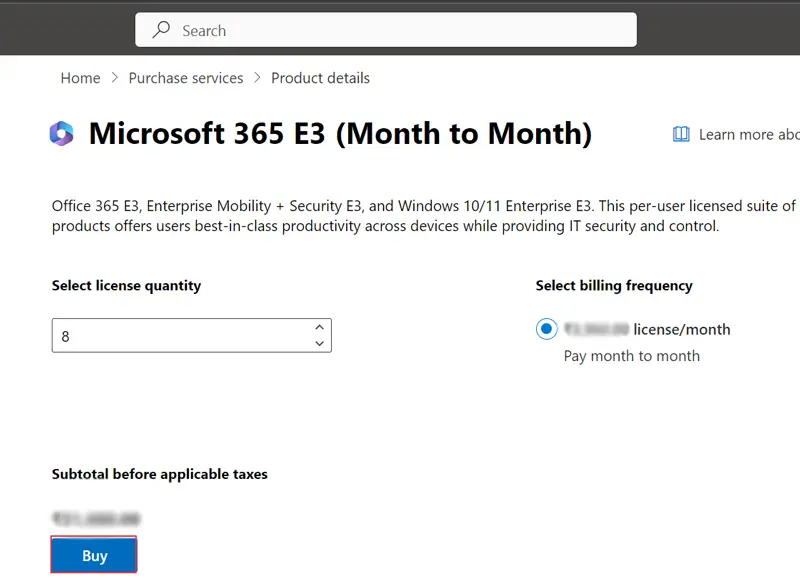Click inside the license quantity field
Image resolution: width=800 pixels, height=585 pixels.
(x=180, y=336)
